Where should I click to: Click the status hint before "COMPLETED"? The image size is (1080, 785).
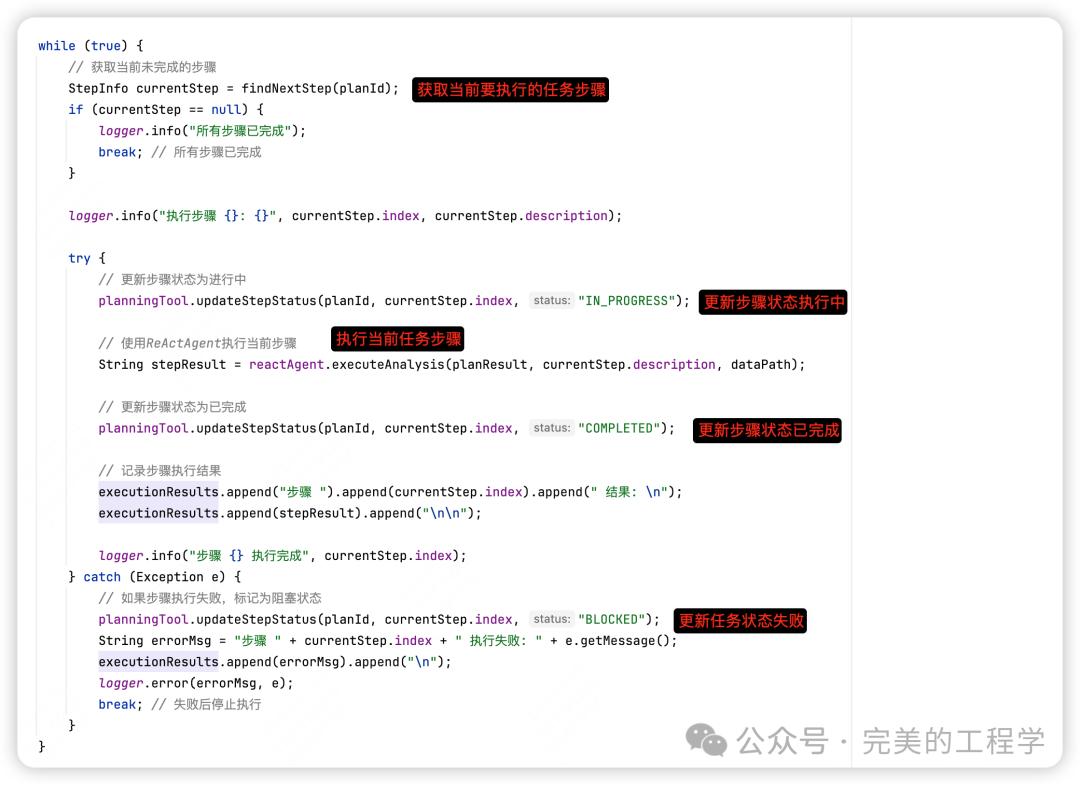[x=551, y=428]
